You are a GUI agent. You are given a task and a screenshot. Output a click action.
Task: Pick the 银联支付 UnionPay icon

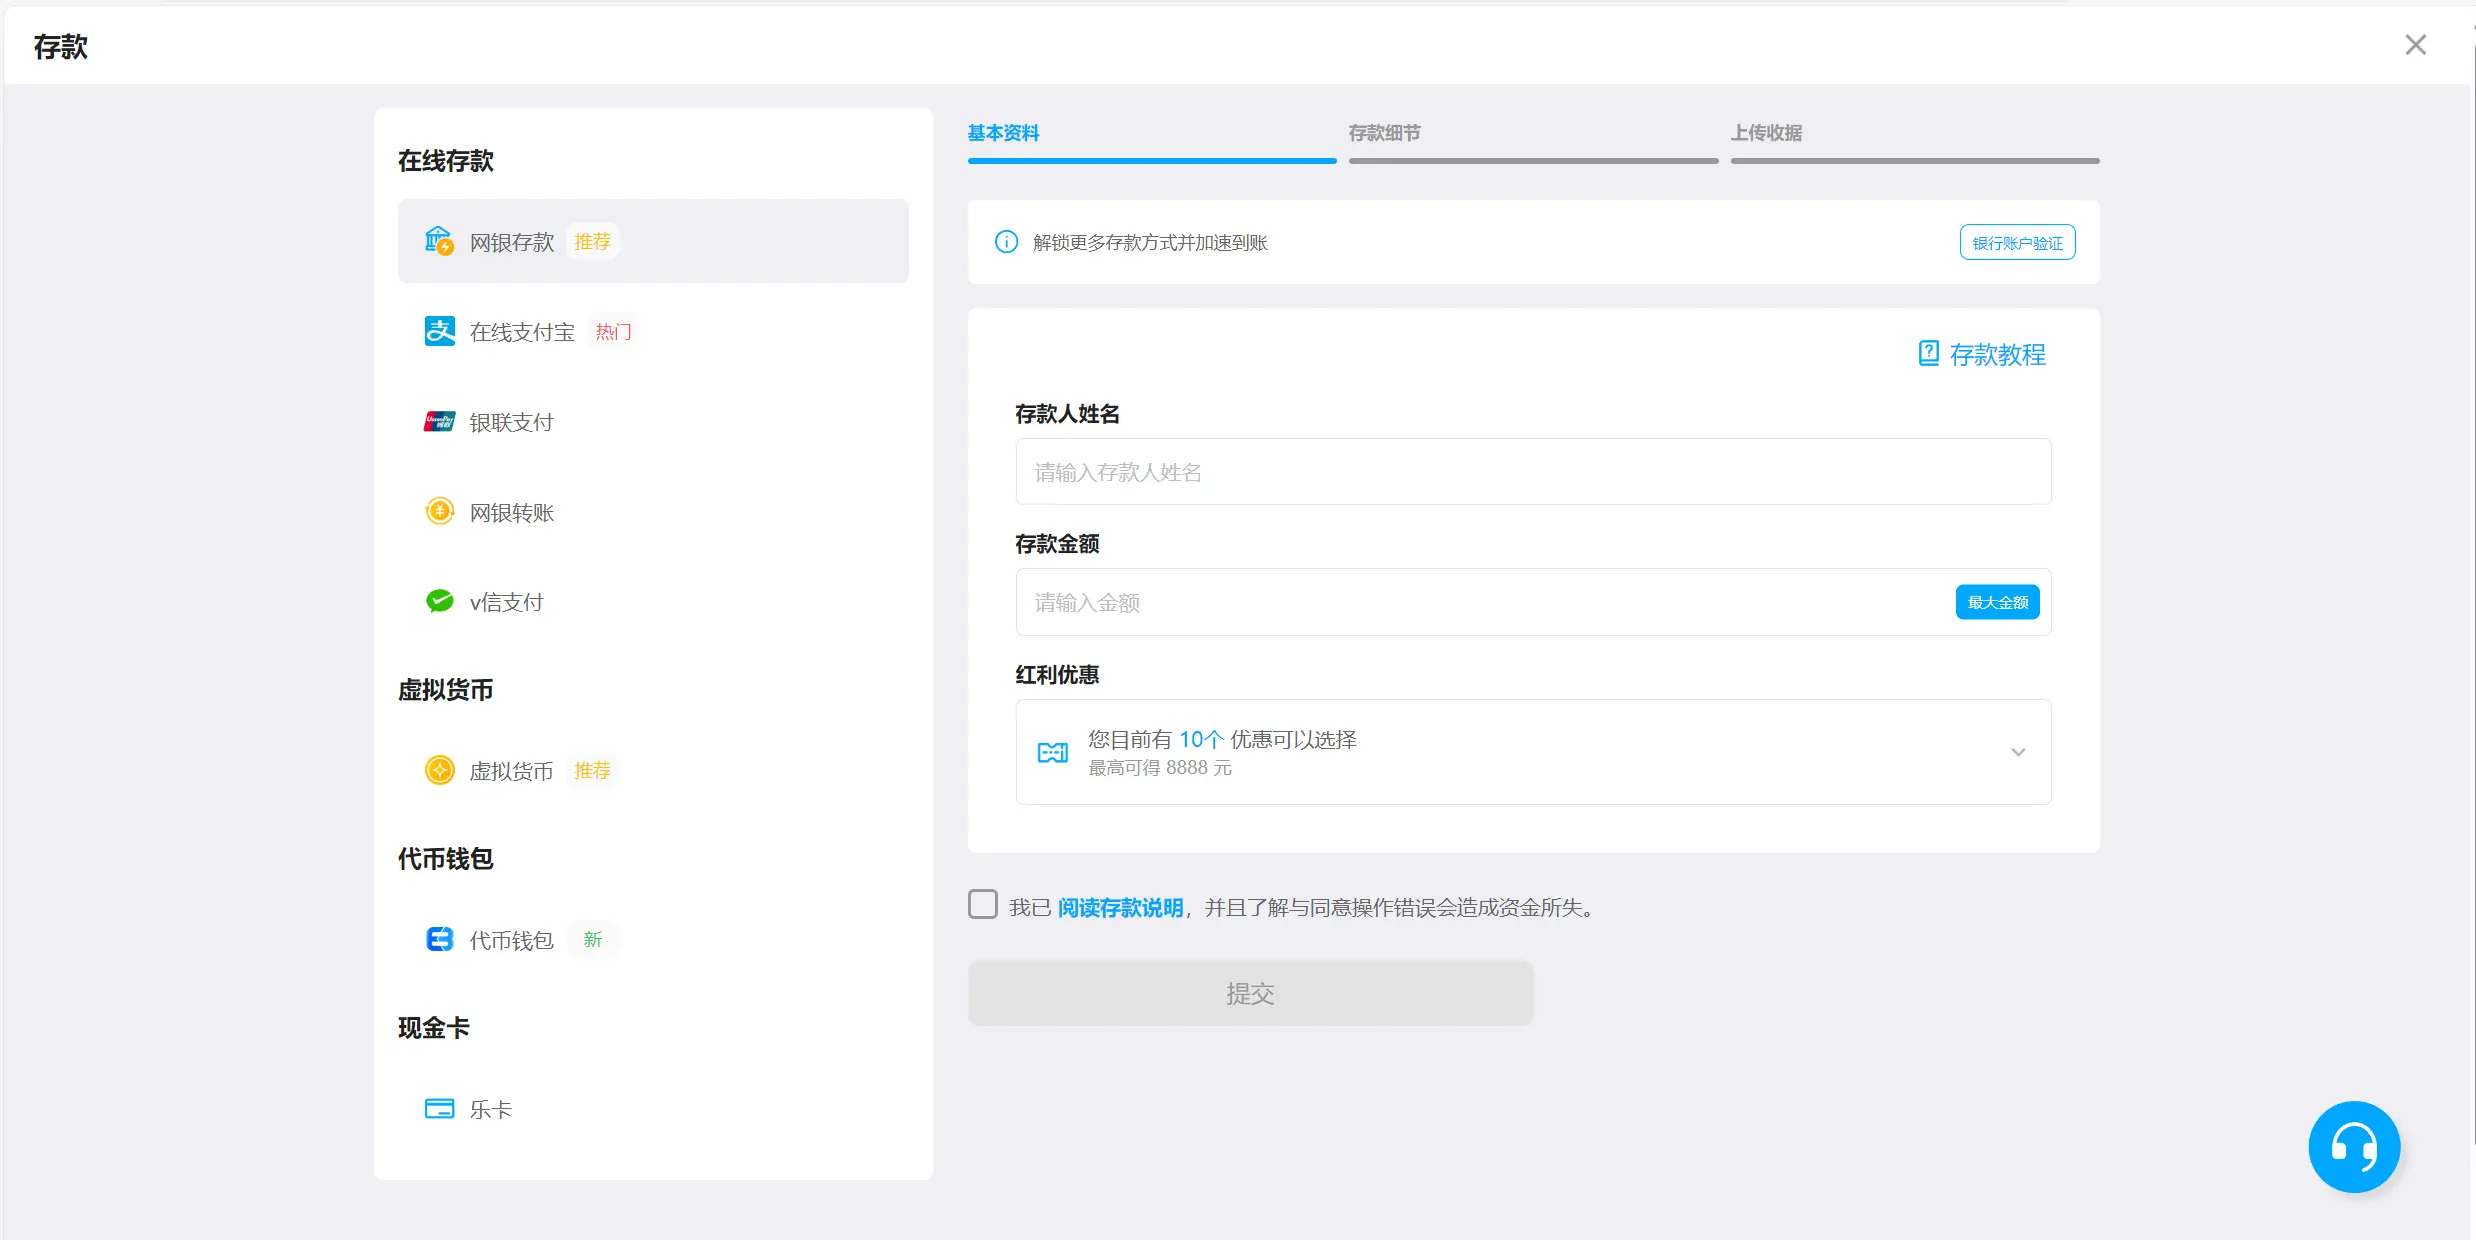coord(439,422)
